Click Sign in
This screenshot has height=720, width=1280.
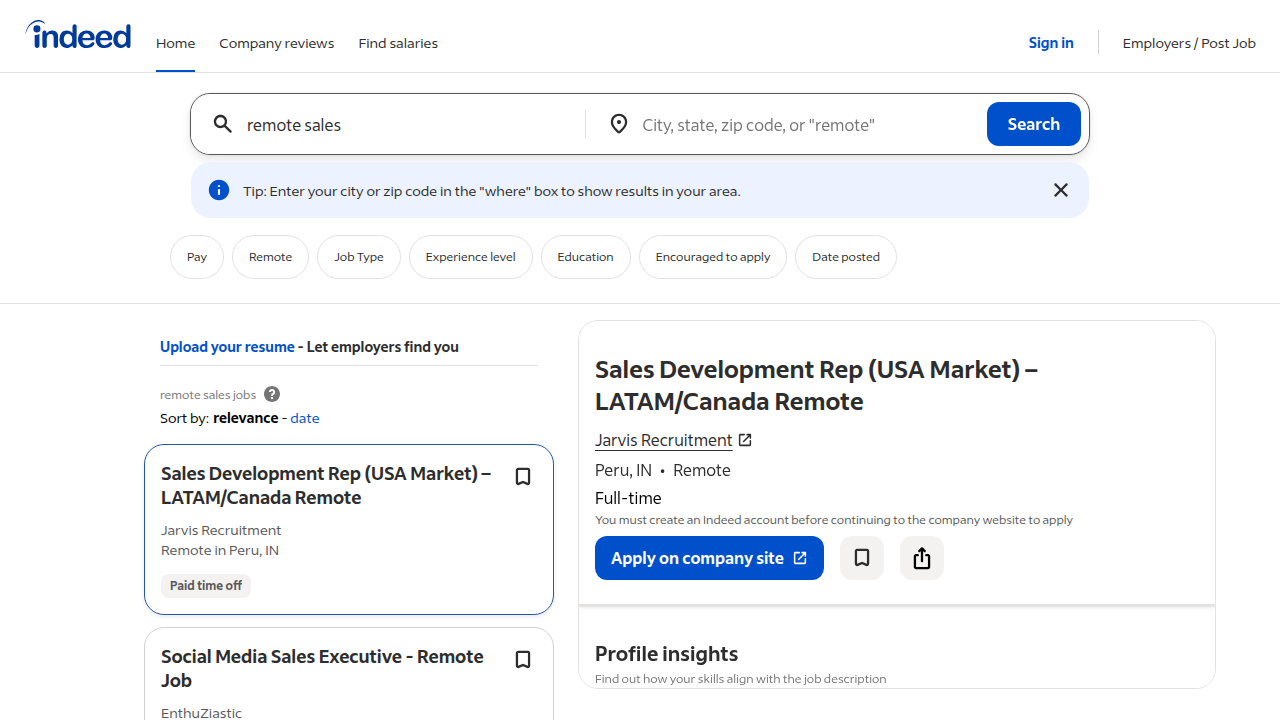click(1051, 43)
